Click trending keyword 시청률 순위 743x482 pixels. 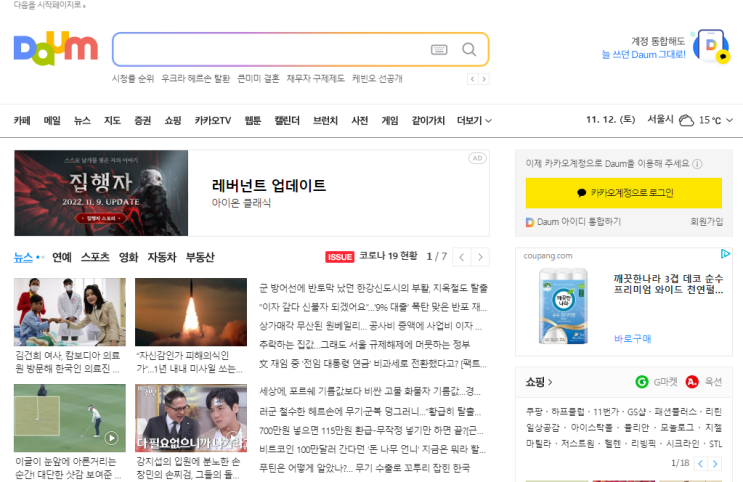(x=133, y=79)
